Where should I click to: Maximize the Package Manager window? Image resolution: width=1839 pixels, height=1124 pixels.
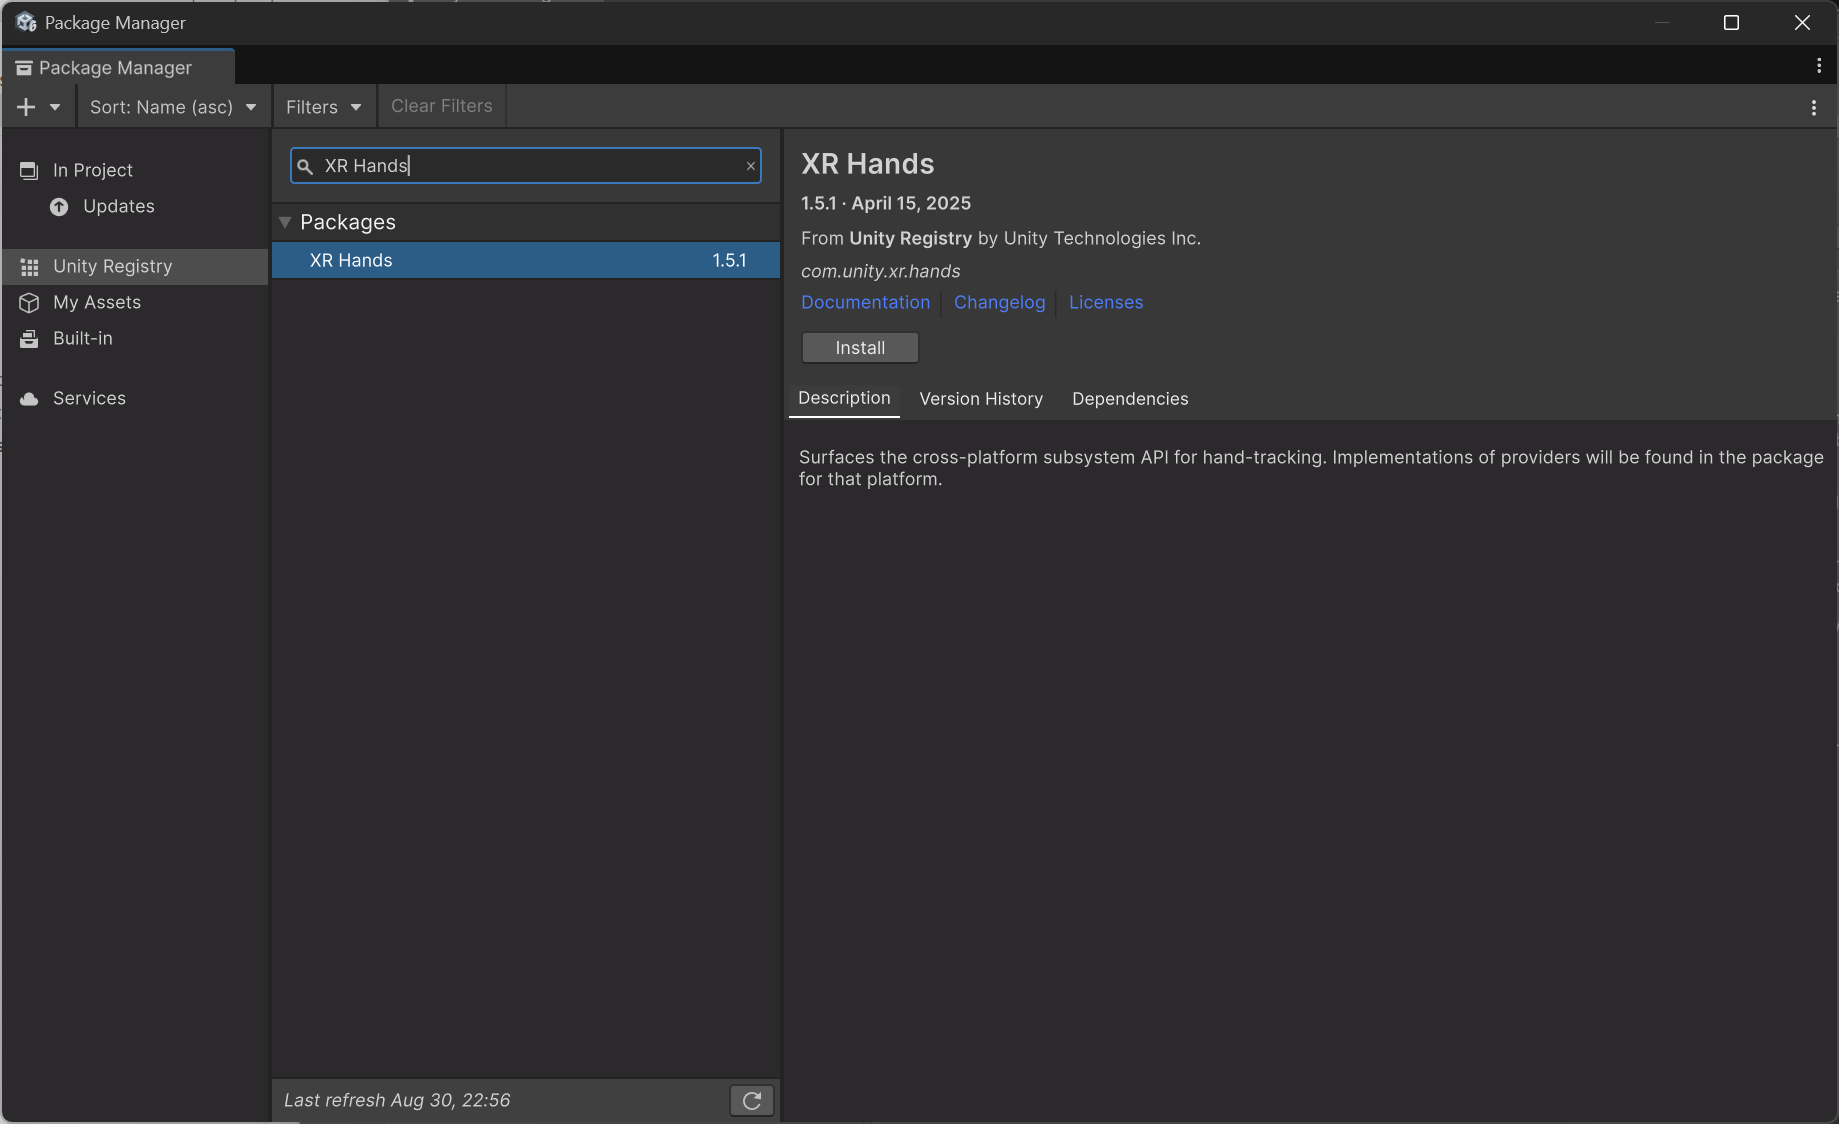tap(1731, 22)
